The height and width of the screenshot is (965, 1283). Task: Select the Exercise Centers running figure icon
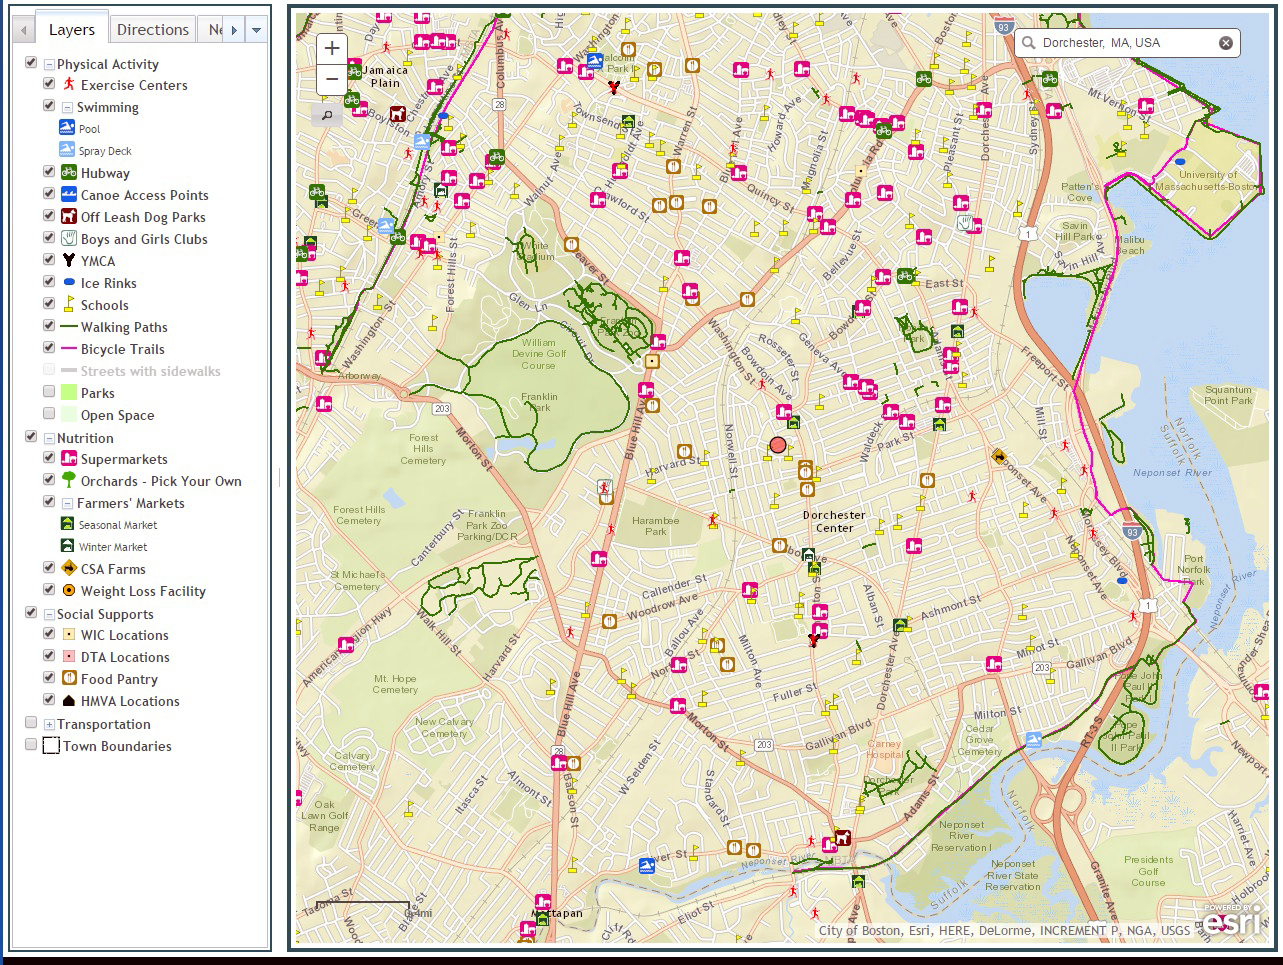point(68,85)
